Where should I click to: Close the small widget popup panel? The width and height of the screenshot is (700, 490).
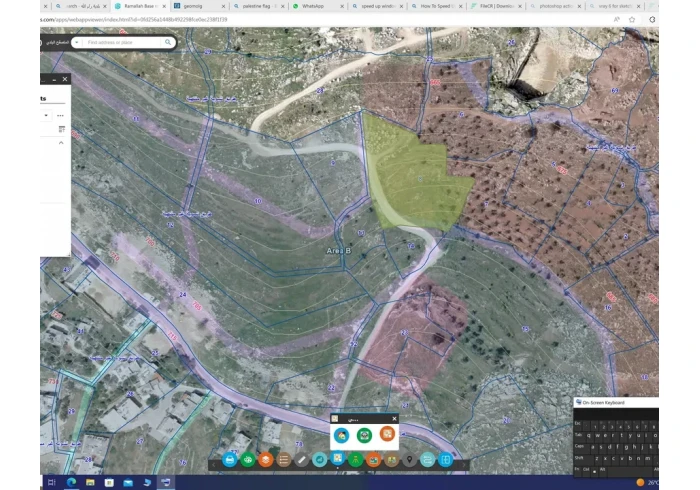[394, 418]
